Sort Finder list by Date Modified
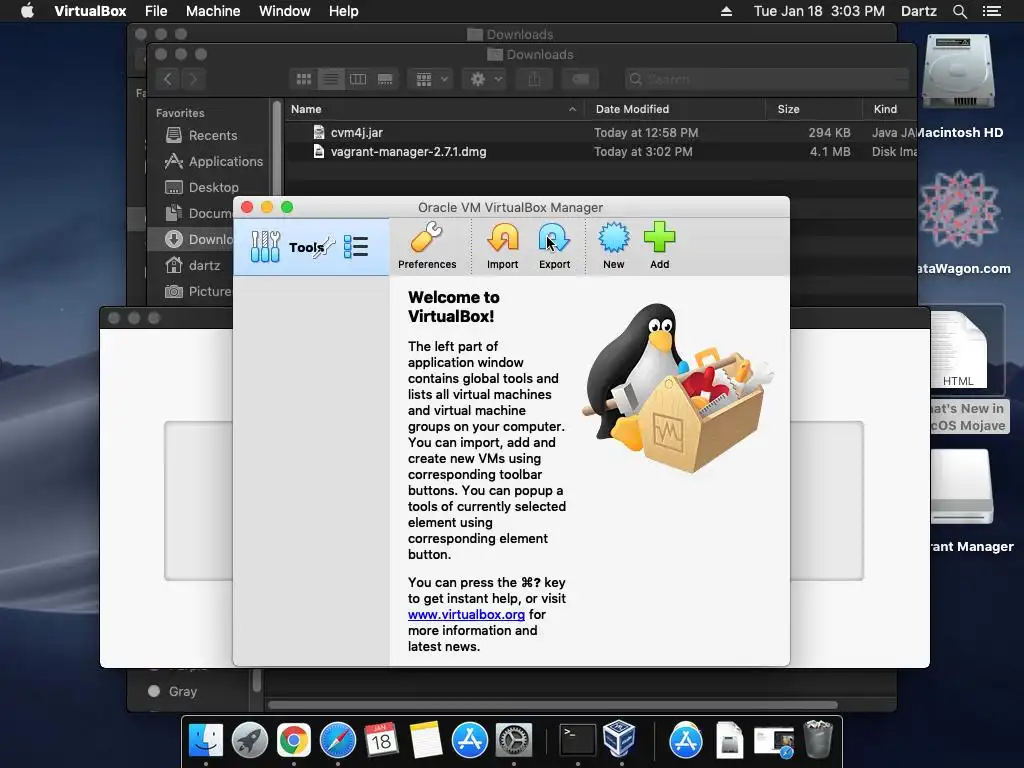1024x768 pixels. click(675, 109)
